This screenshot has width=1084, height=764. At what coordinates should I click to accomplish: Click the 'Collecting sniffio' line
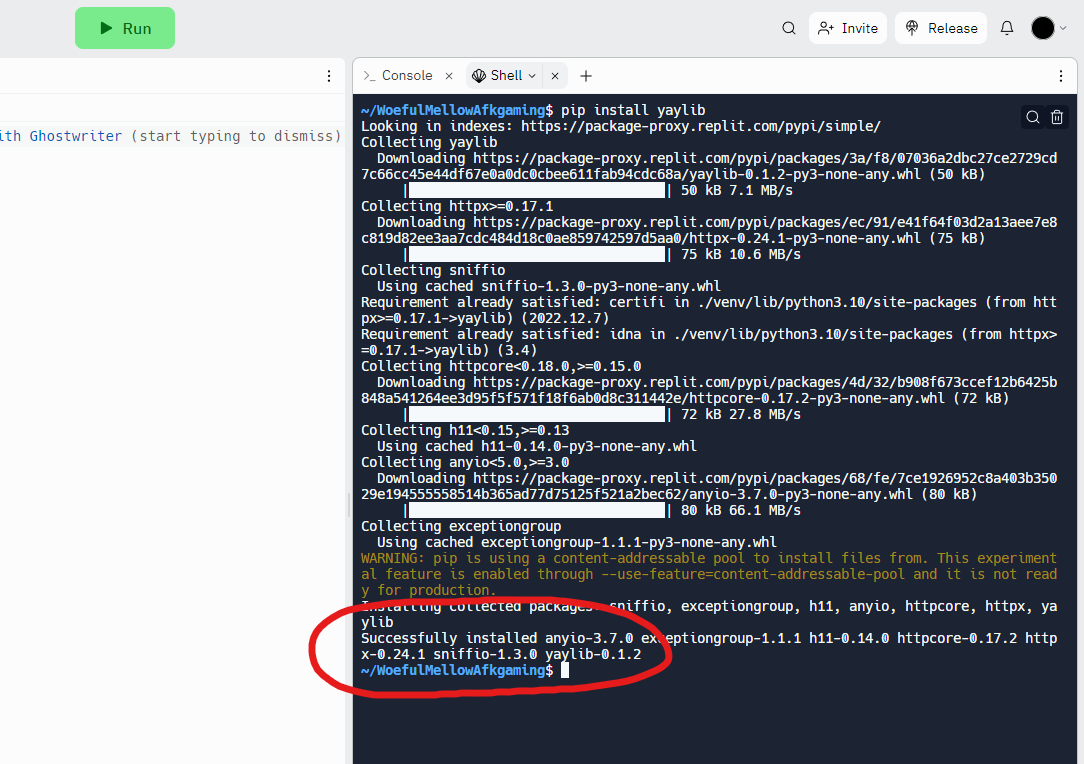tap(433, 270)
